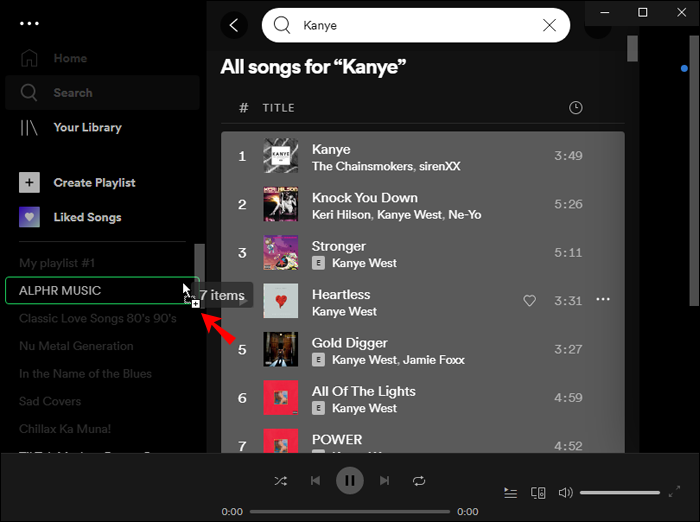The width and height of the screenshot is (700, 522).
Task: Open Nu Metal Generation playlist
Action: click(76, 346)
